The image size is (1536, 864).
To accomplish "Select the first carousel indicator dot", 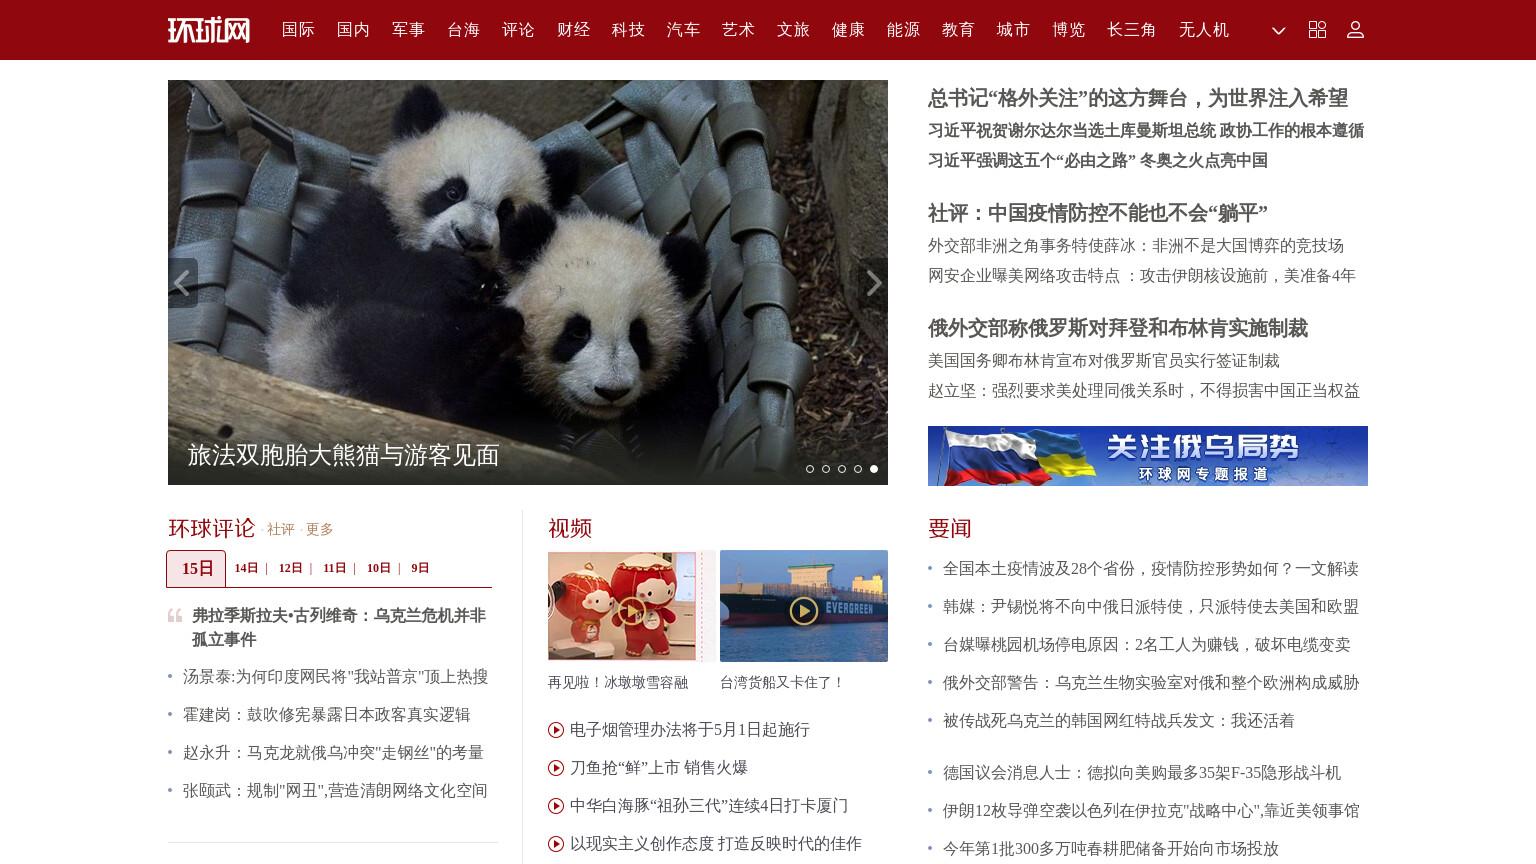I will pyautogui.click(x=810, y=469).
